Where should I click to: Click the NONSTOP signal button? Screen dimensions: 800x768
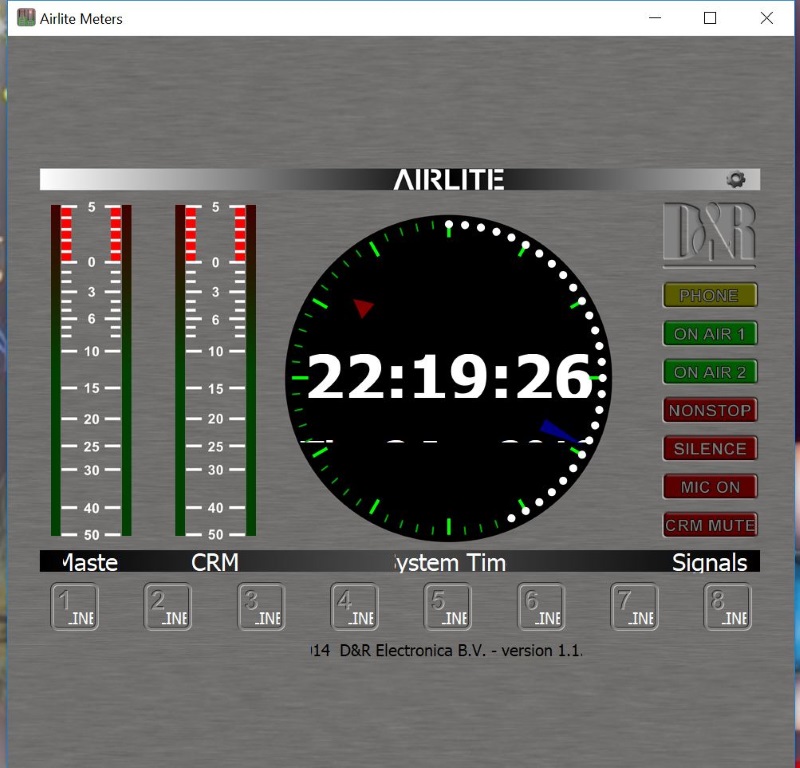pyautogui.click(x=710, y=410)
